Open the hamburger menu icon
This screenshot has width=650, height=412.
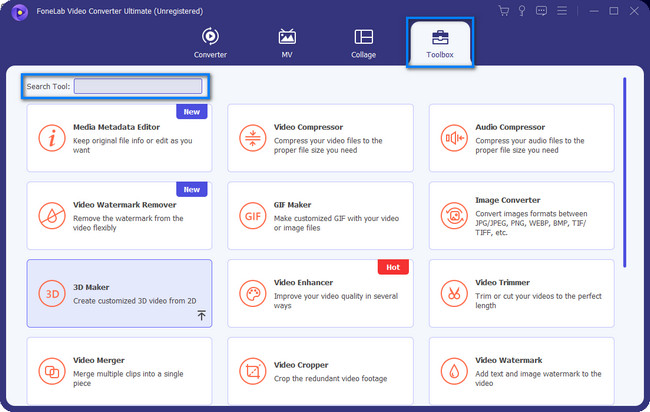point(562,11)
